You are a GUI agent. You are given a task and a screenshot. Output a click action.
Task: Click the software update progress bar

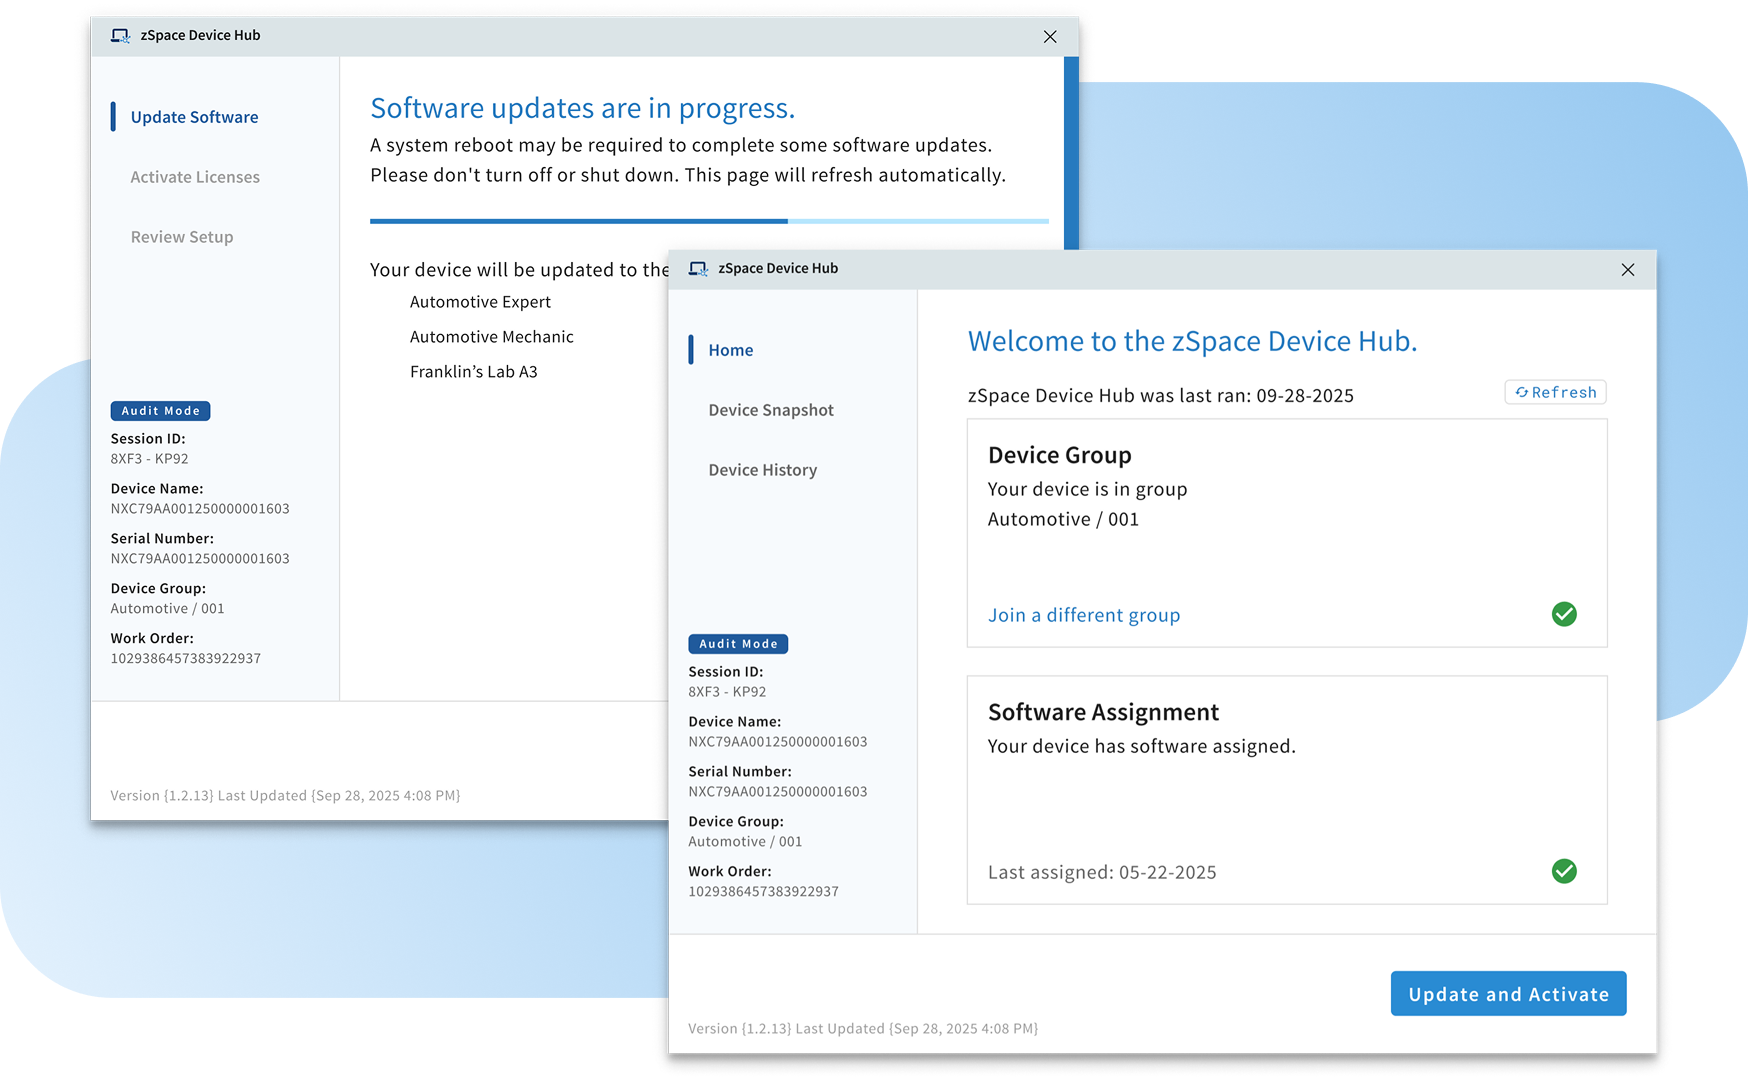709,221
